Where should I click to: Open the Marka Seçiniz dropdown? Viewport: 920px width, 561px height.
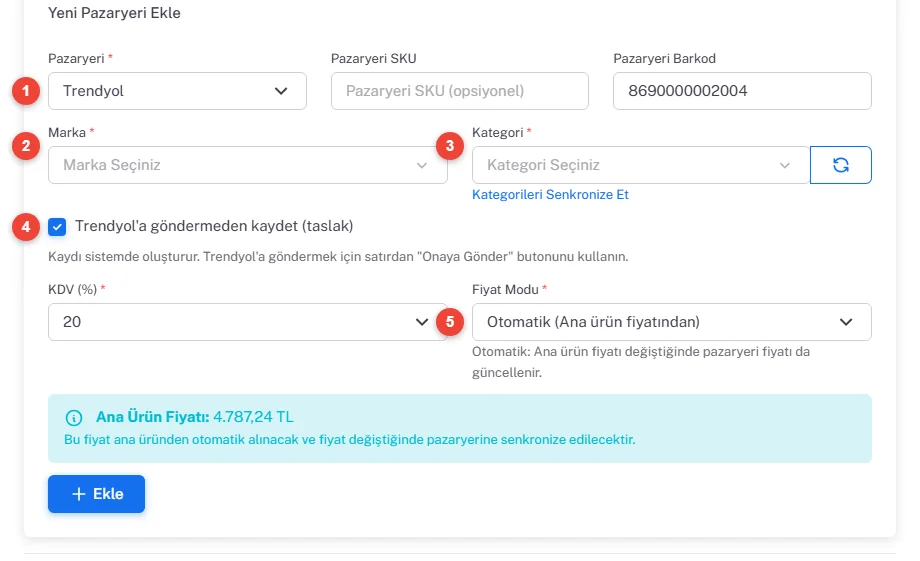248,165
